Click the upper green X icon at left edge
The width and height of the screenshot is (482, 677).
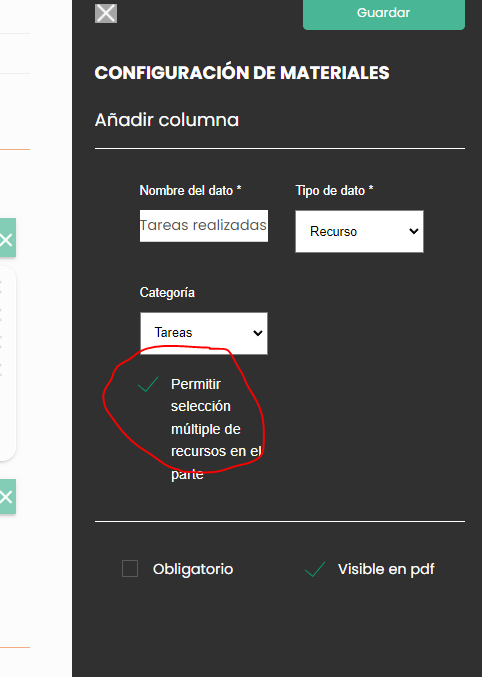point(7,238)
